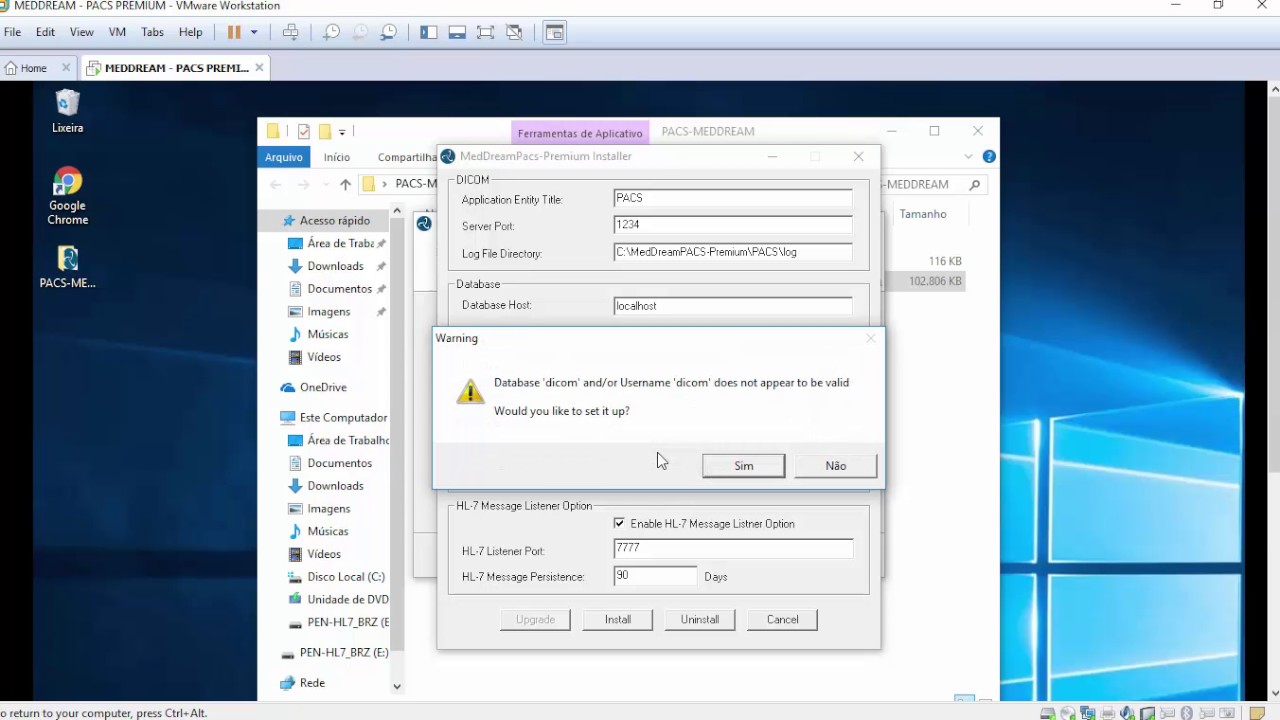Viewport: 1280px width, 720px height.
Task: Click the up-arrow navigation icon in File Explorer
Action: 345,185
